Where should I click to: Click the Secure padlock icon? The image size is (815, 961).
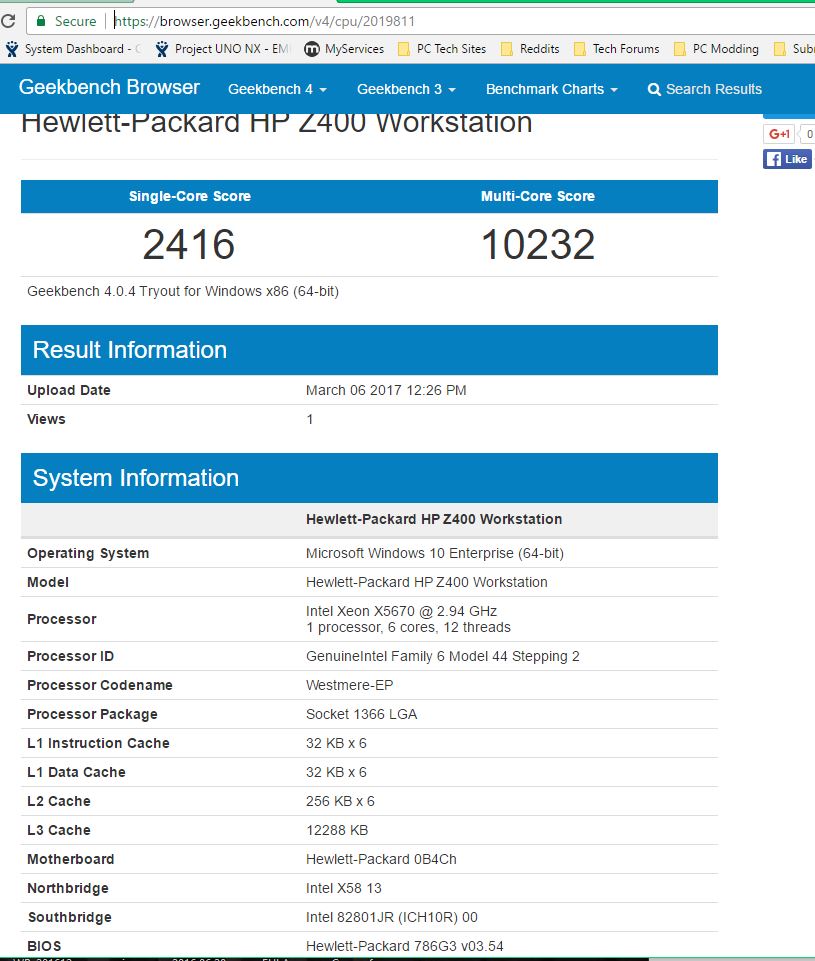pos(41,21)
